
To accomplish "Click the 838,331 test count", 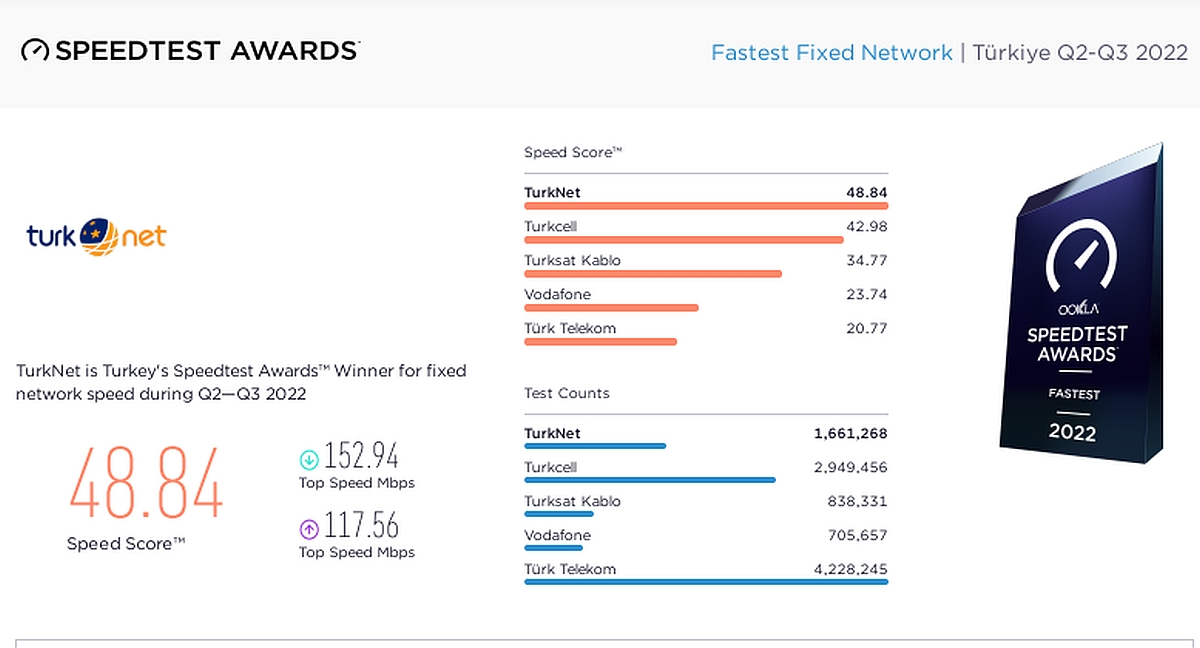I will pyautogui.click(x=856, y=501).
